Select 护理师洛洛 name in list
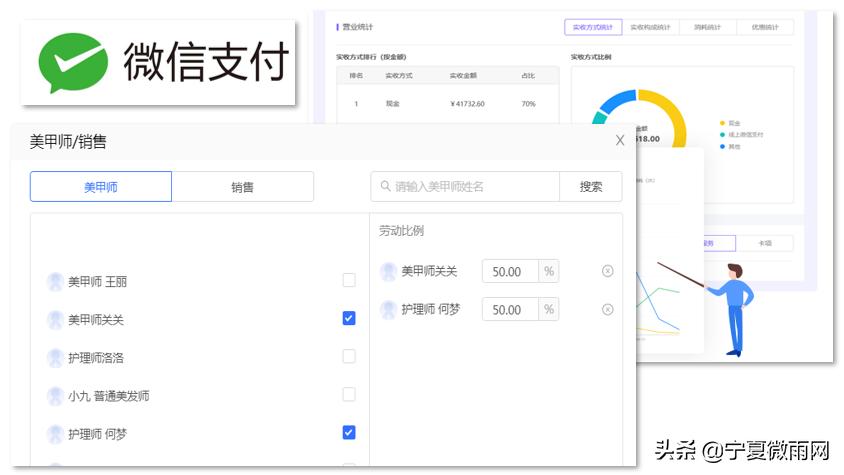 [x=96, y=358]
